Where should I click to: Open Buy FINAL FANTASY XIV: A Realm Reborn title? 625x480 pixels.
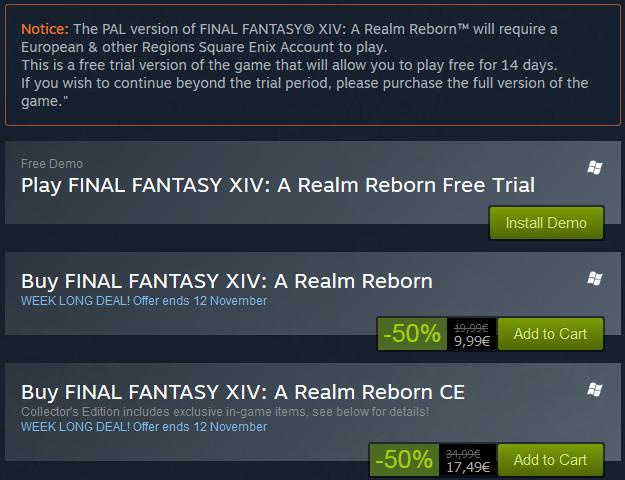227,281
